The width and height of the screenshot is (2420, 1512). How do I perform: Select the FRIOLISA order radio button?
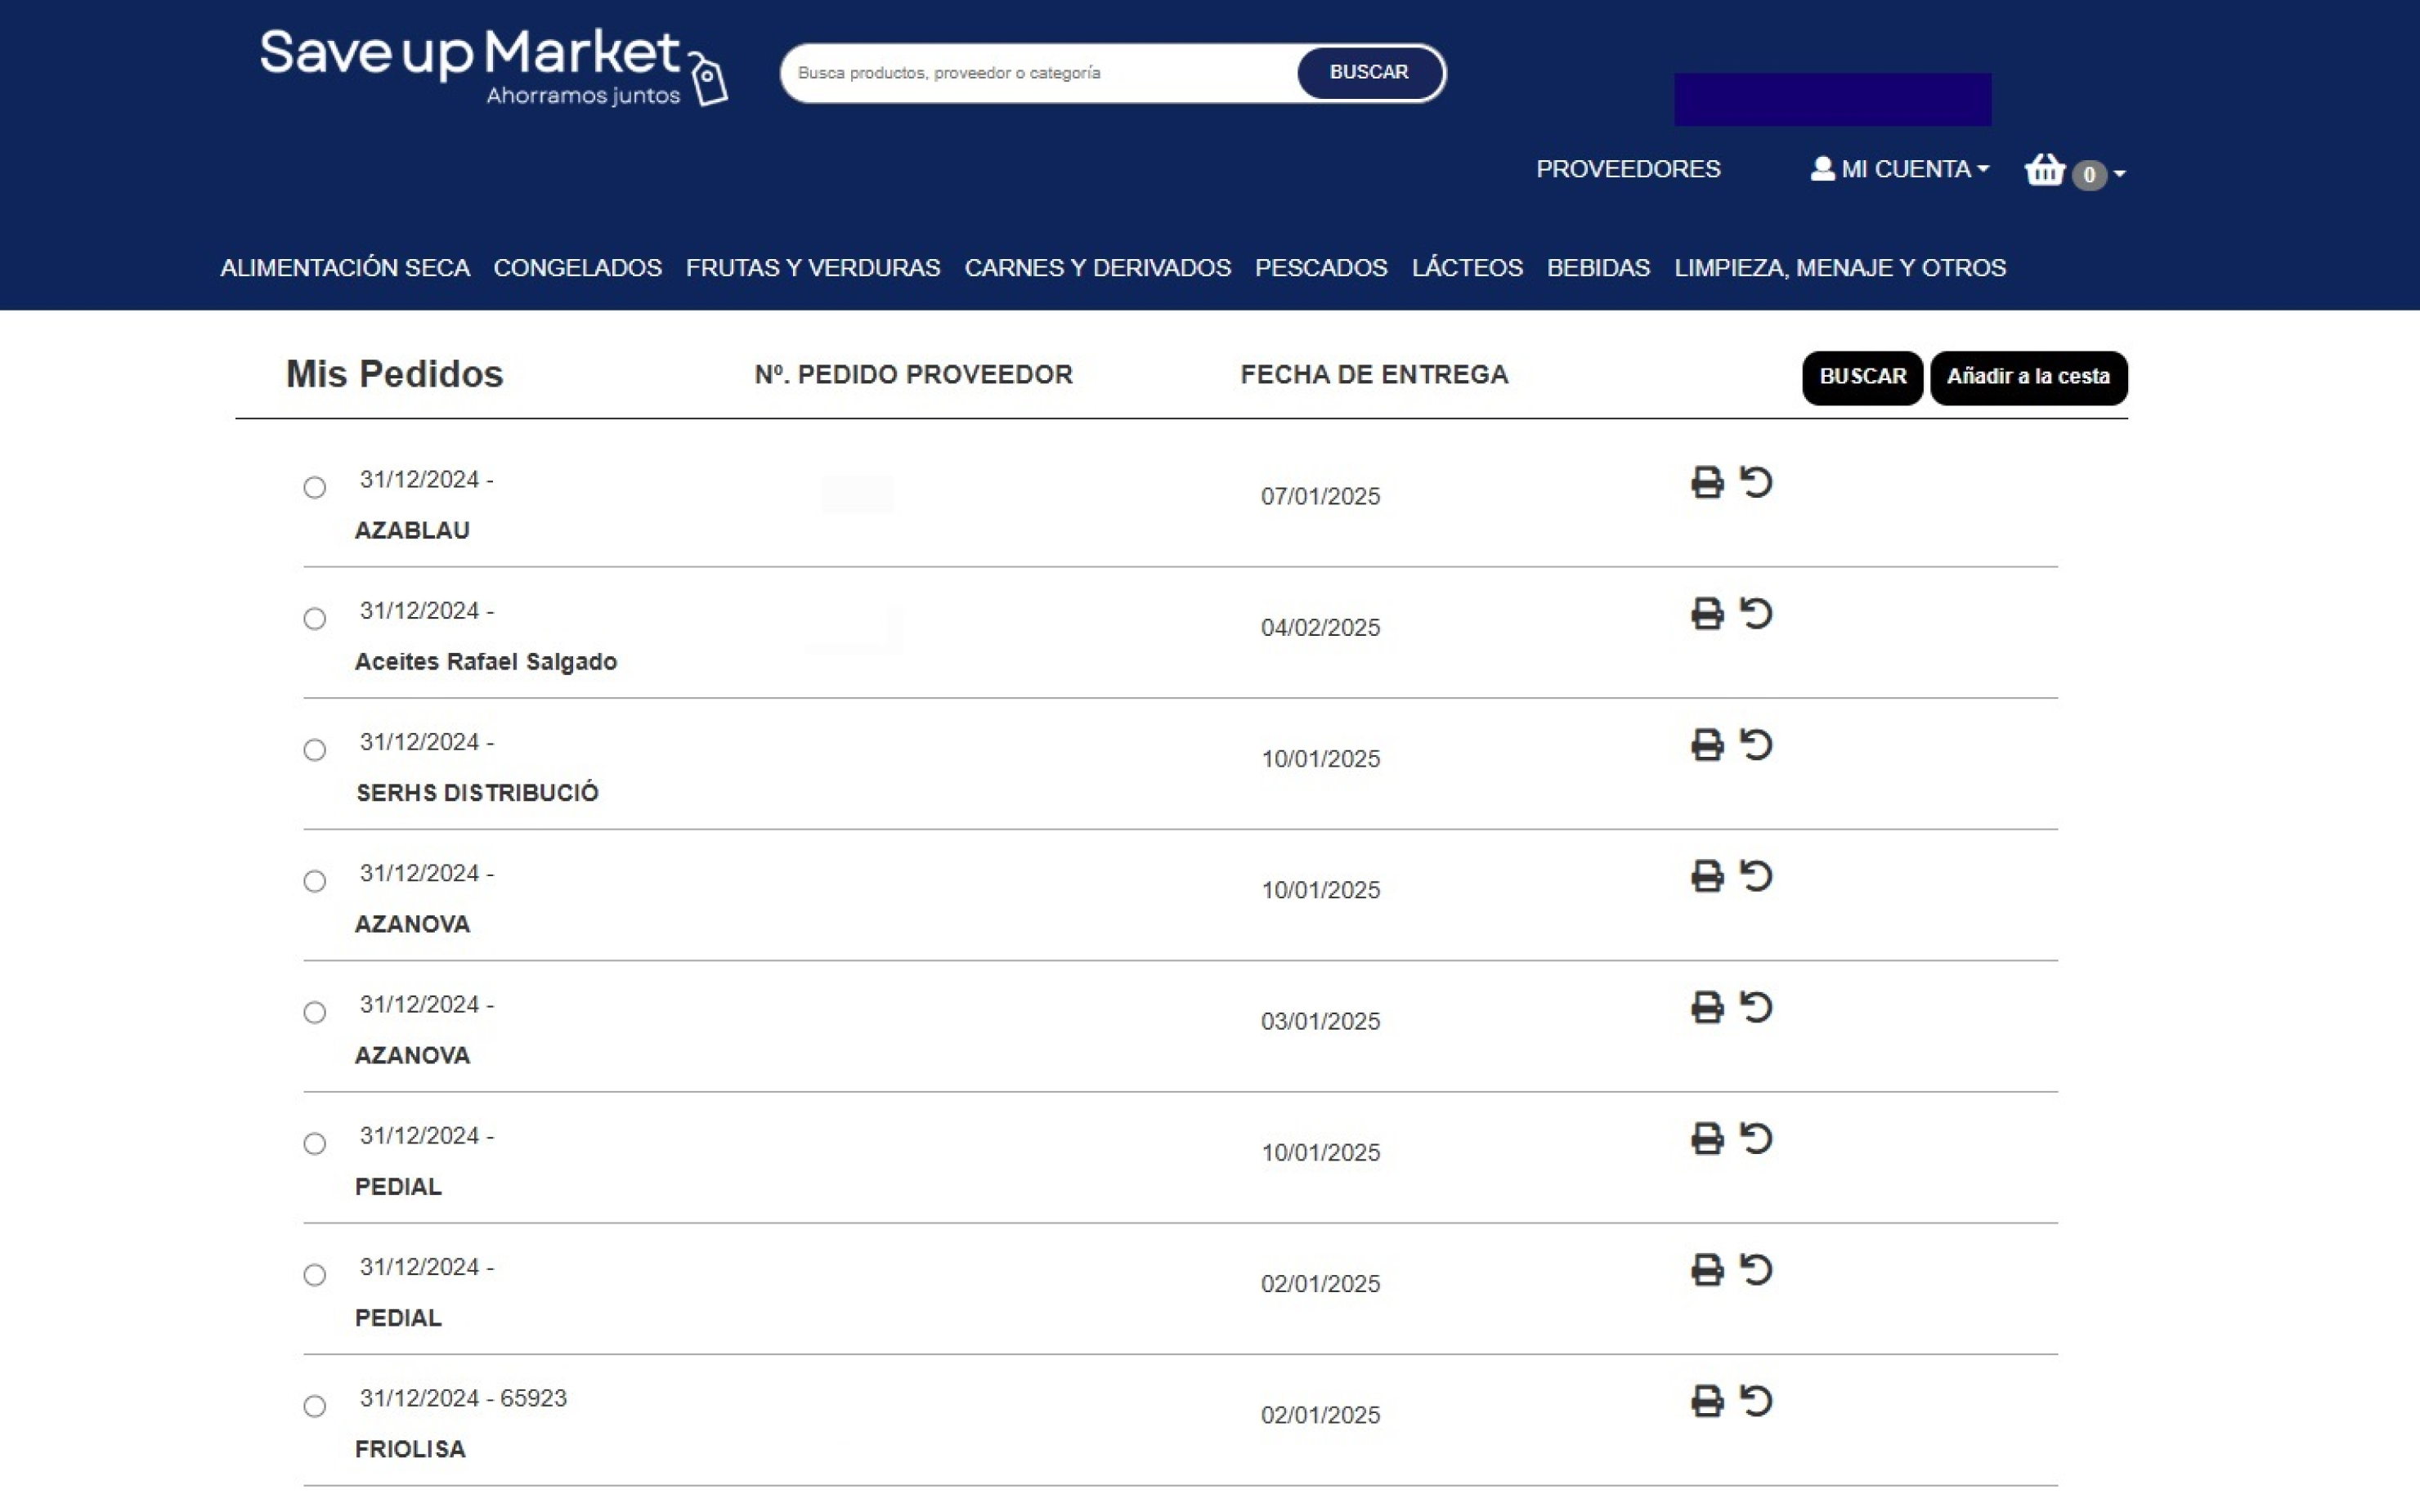point(315,1406)
